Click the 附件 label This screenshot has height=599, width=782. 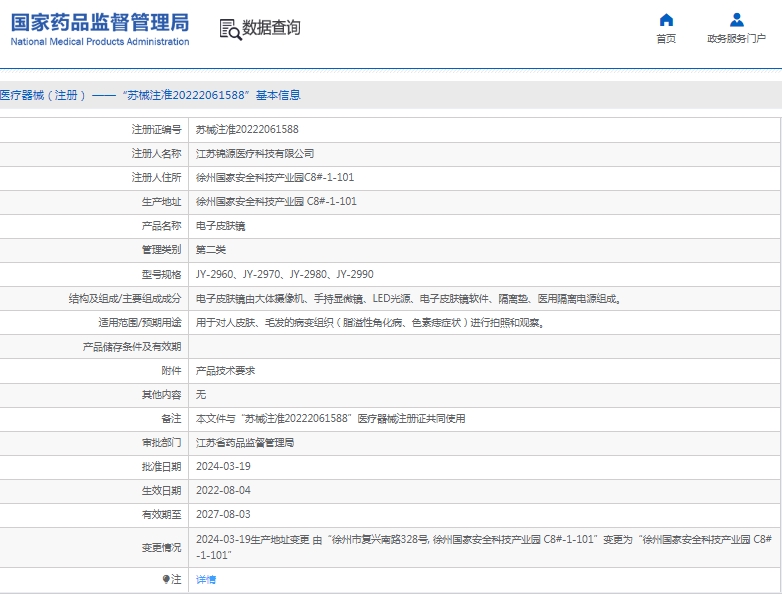click(171, 371)
